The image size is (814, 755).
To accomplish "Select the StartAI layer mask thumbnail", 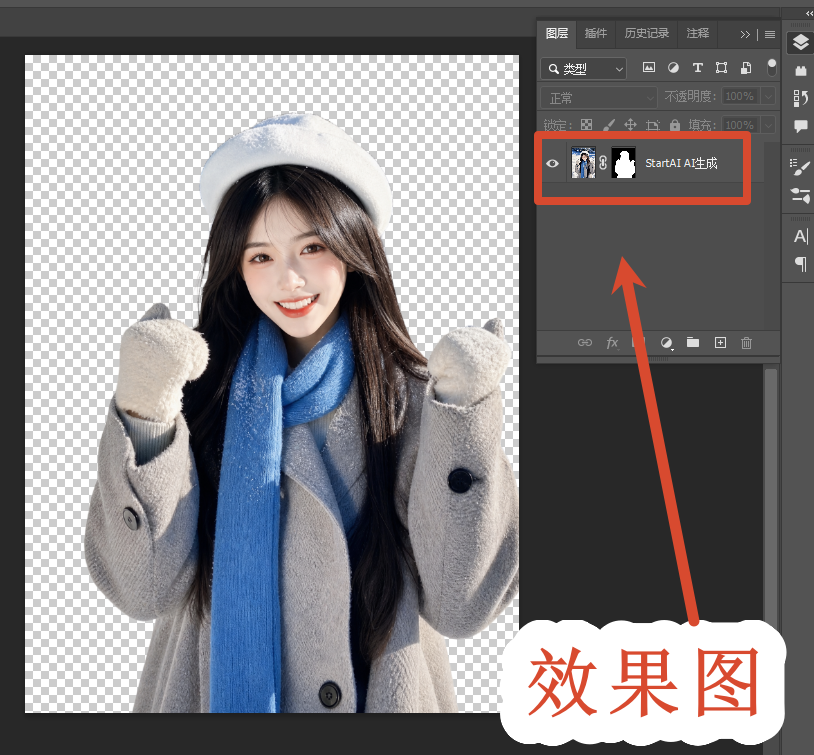I will (623, 163).
